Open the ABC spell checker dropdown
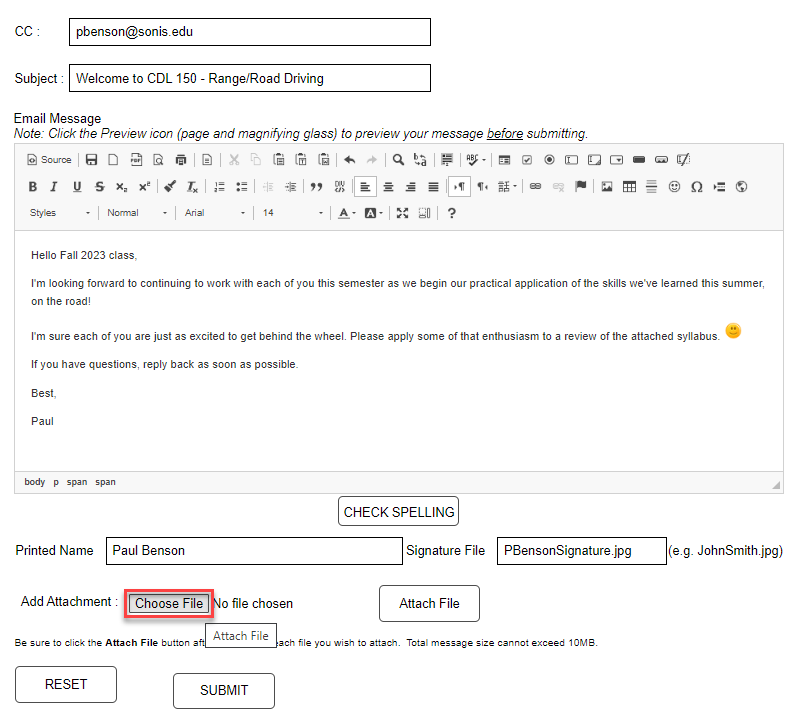Image resolution: width=798 pixels, height=724 pixels. 476,160
